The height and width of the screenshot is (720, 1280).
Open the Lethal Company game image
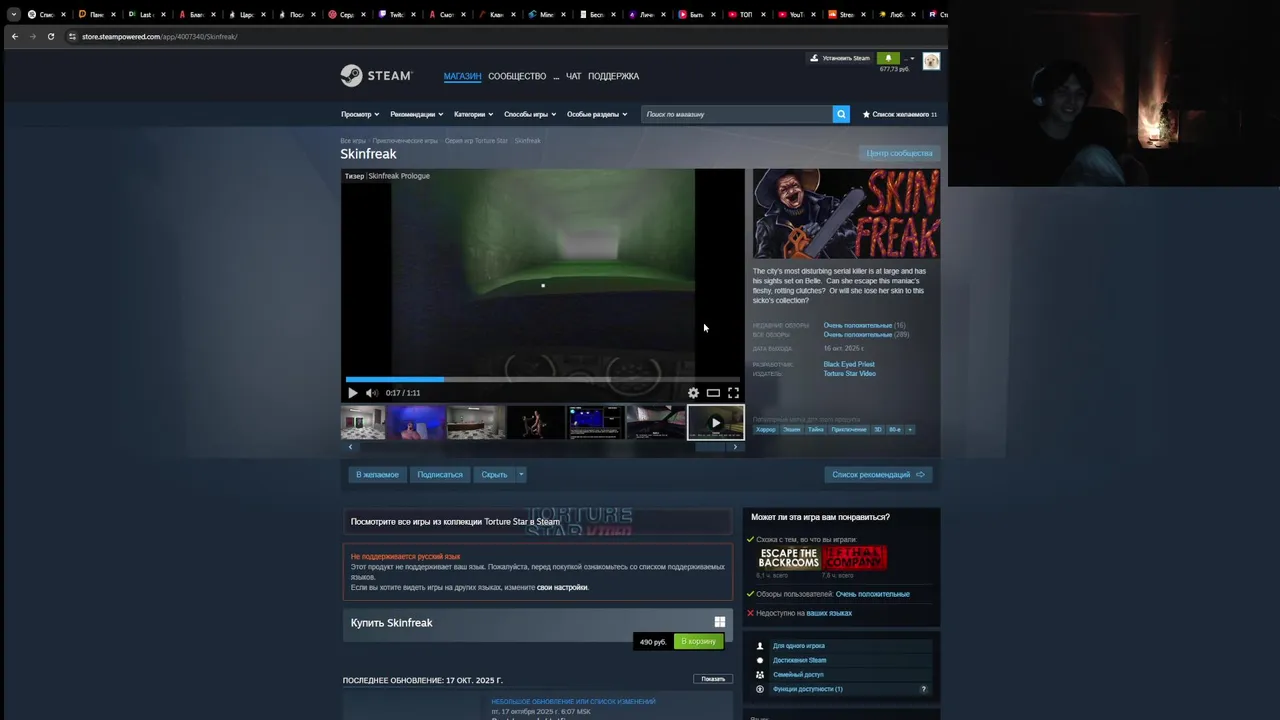pos(854,557)
